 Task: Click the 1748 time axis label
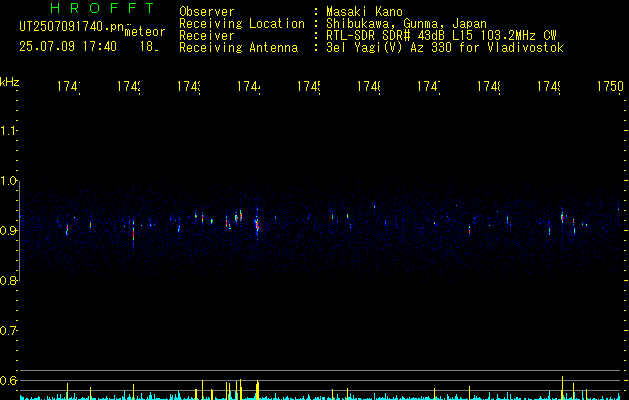pyautogui.click(x=489, y=87)
